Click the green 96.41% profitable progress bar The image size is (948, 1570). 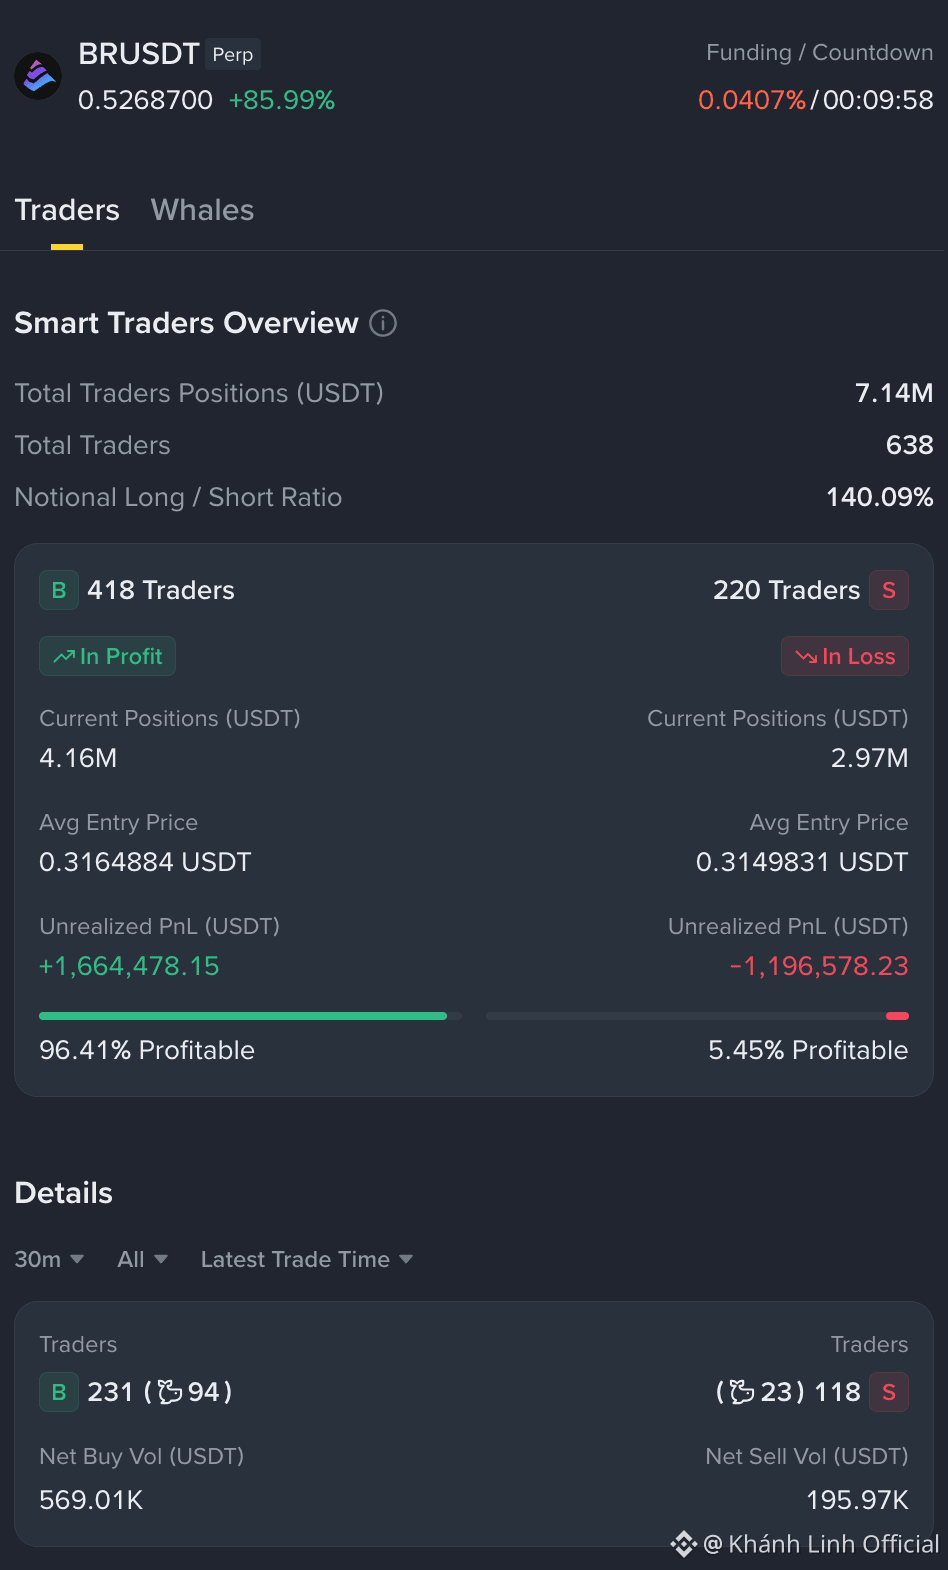click(x=243, y=1016)
